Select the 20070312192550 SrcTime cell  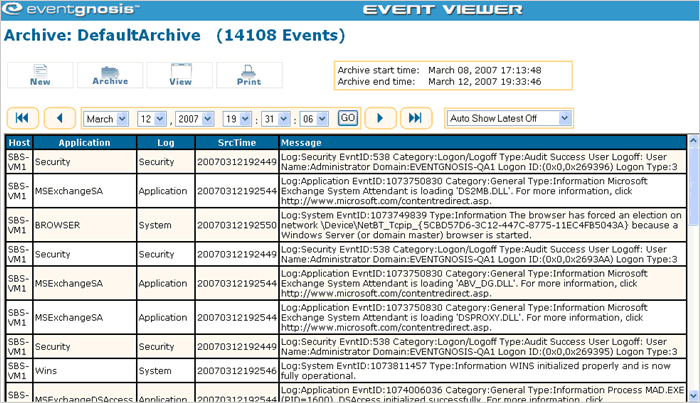tap(237, 225)
